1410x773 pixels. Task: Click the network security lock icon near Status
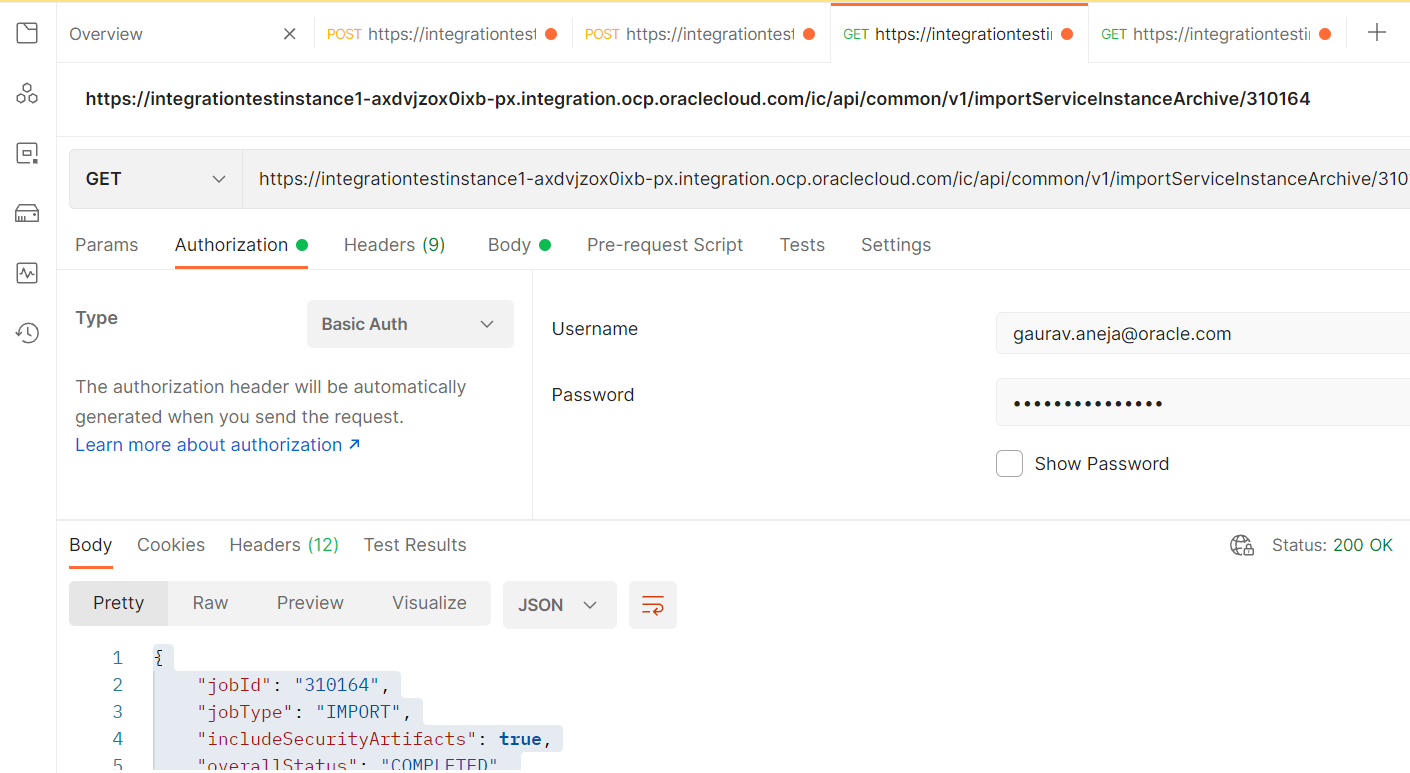pos(1241,545)
